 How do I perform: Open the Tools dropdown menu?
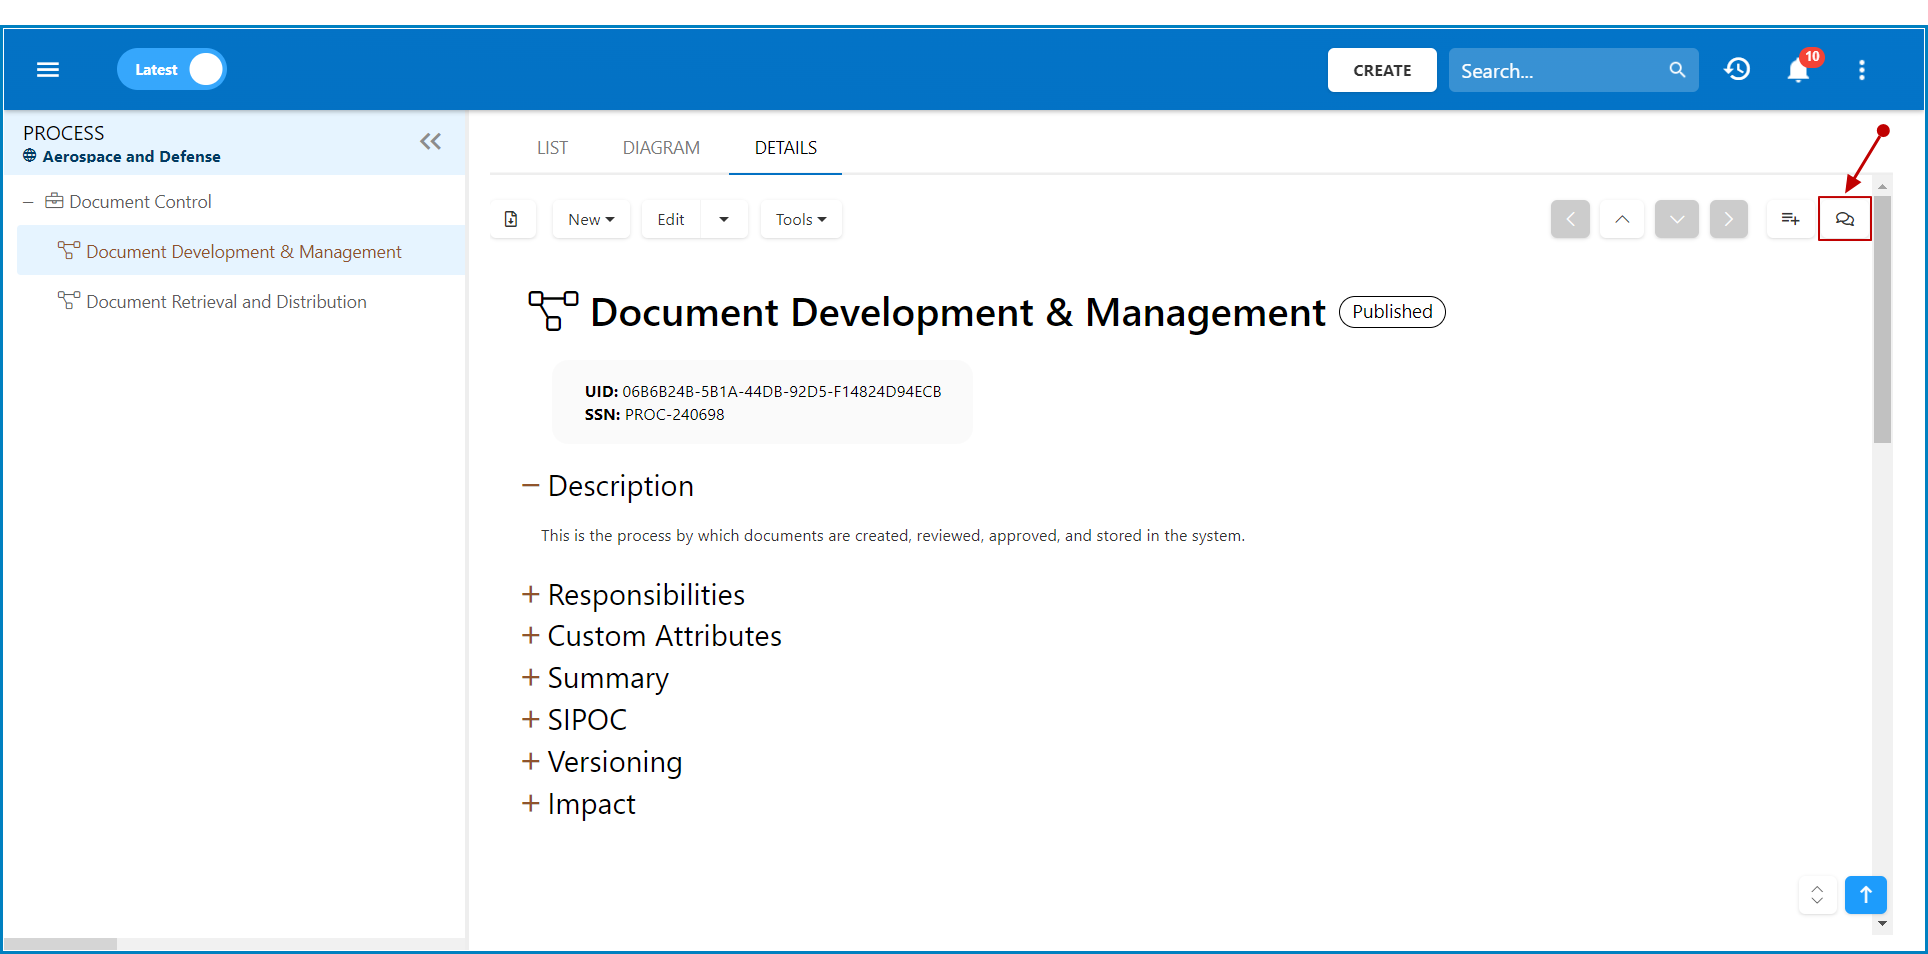coord(801,219)
